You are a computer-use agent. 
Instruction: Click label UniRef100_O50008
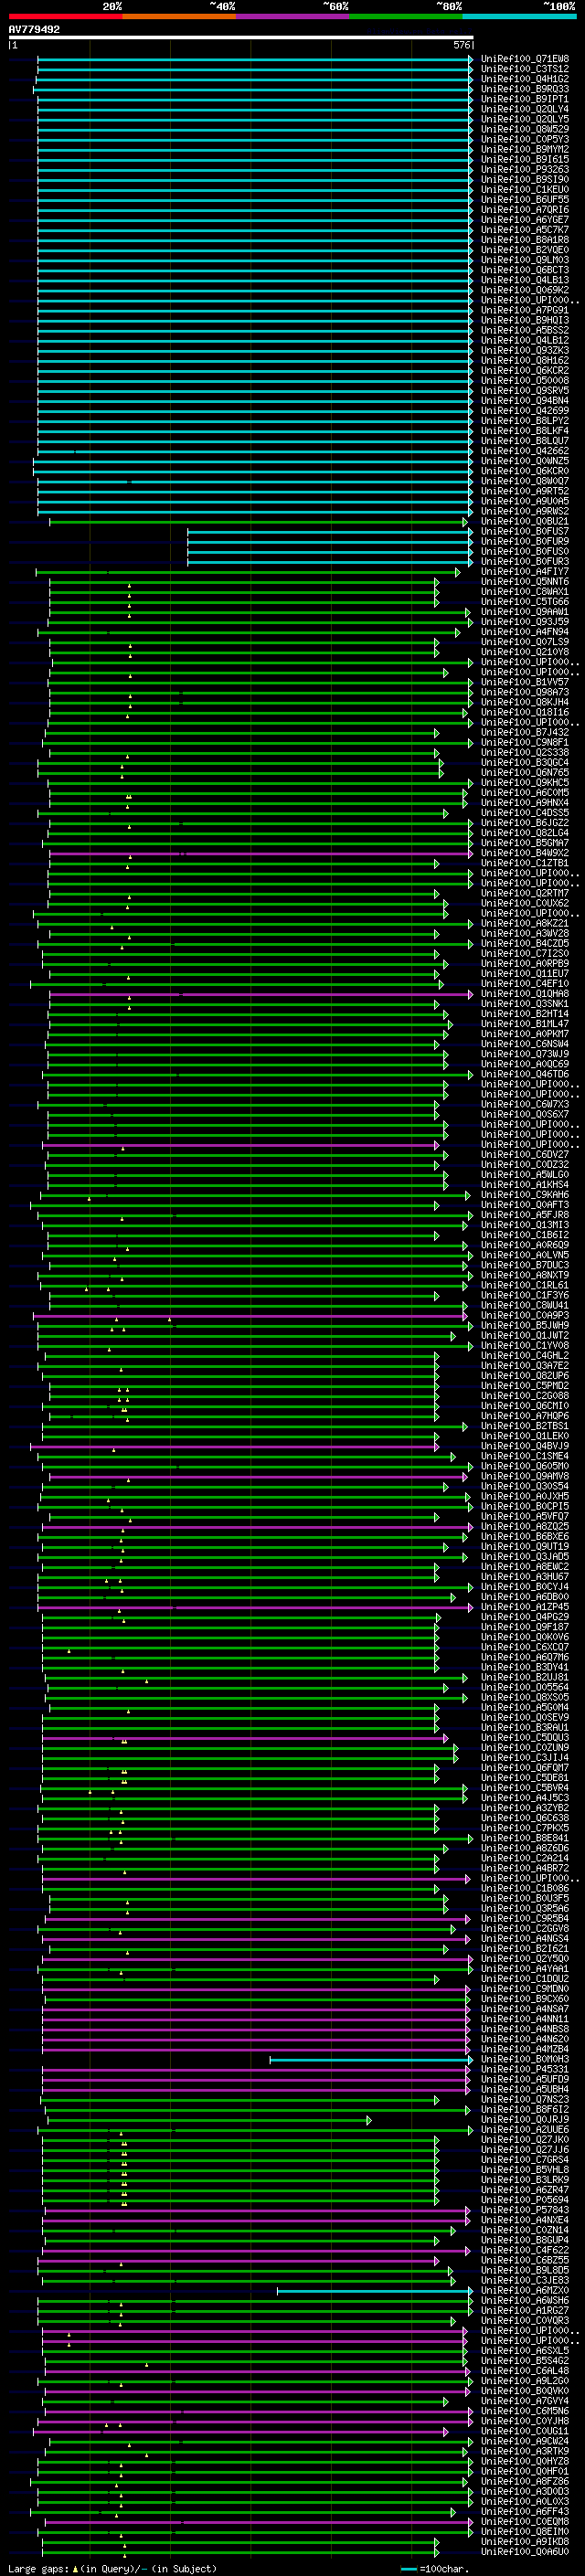tap(525, 380)
